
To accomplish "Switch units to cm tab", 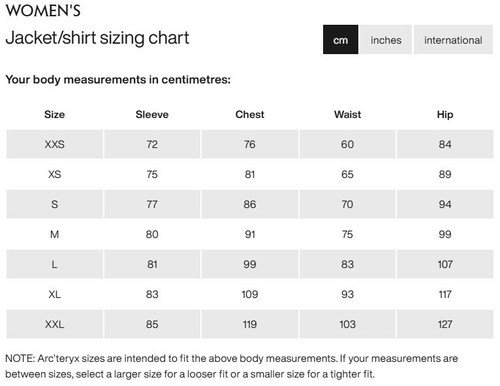I will [340, 39].
